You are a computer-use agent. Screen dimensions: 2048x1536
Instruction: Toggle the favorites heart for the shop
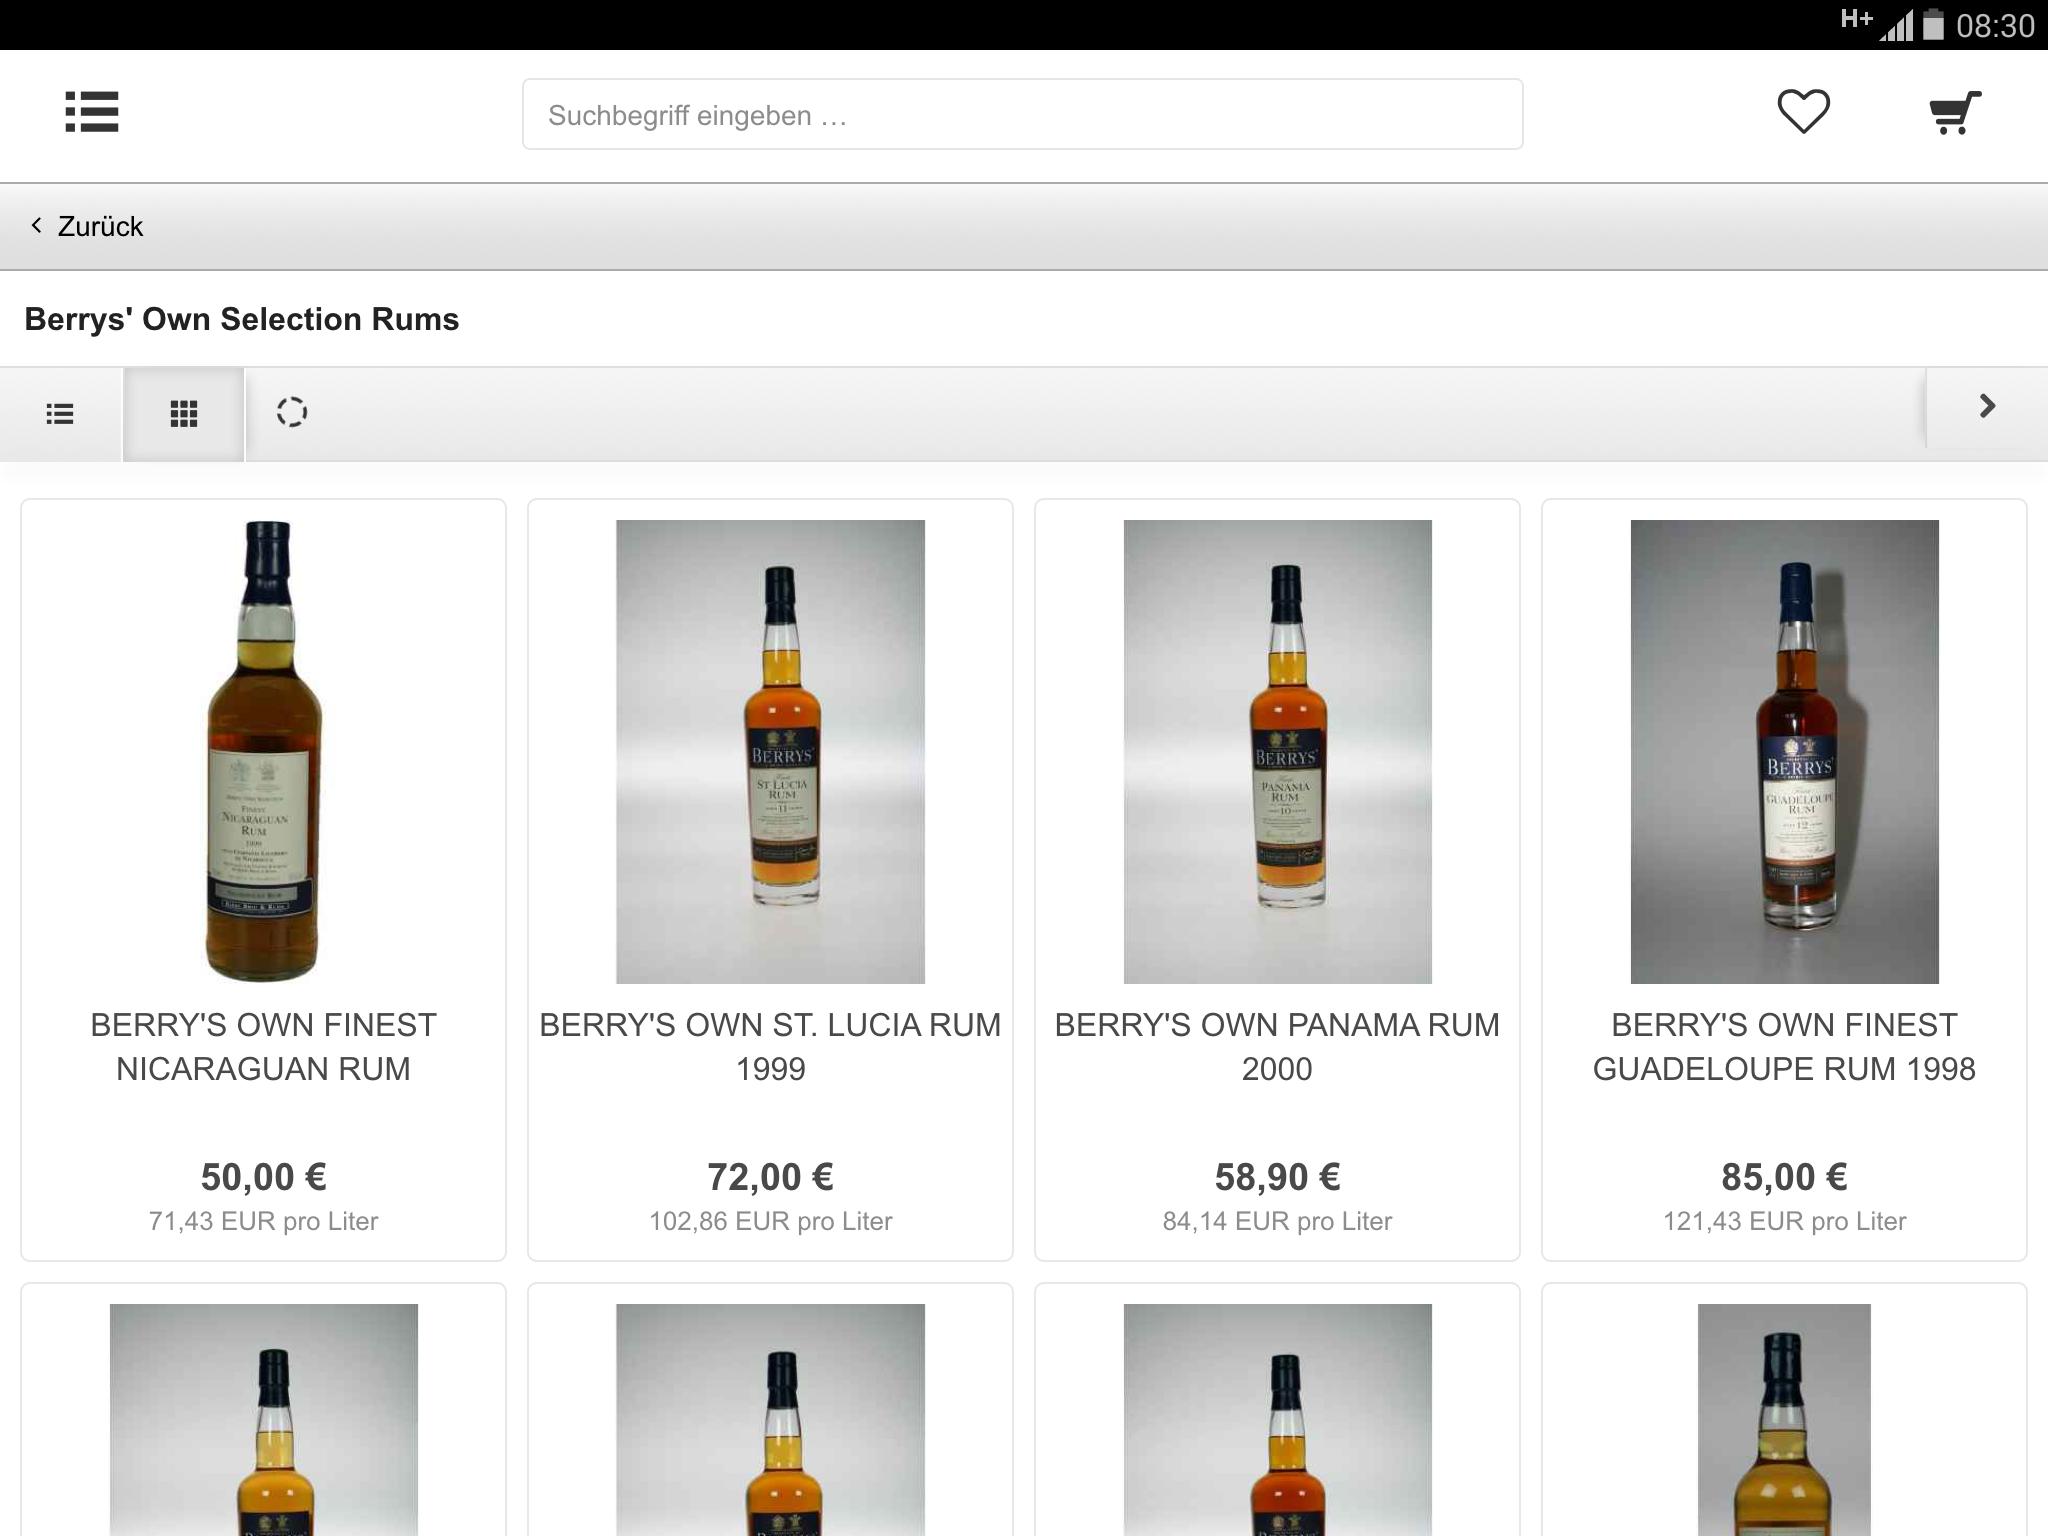(1802, 113)
